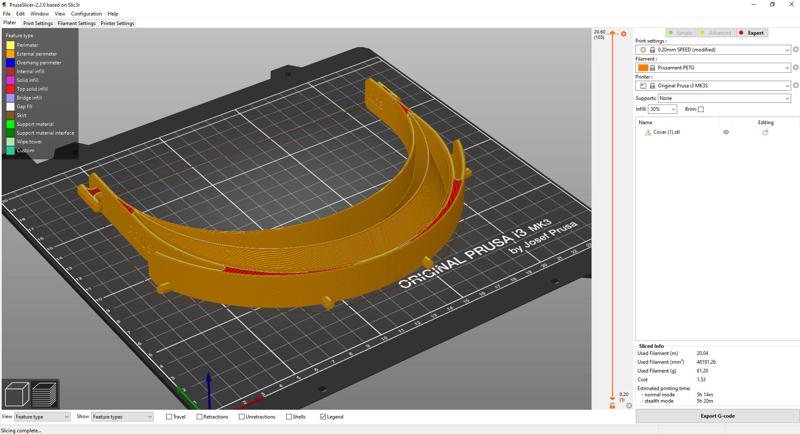800x434 pixels.
Task: Enable the Shells checkbox
Action: tap(289, 417)
